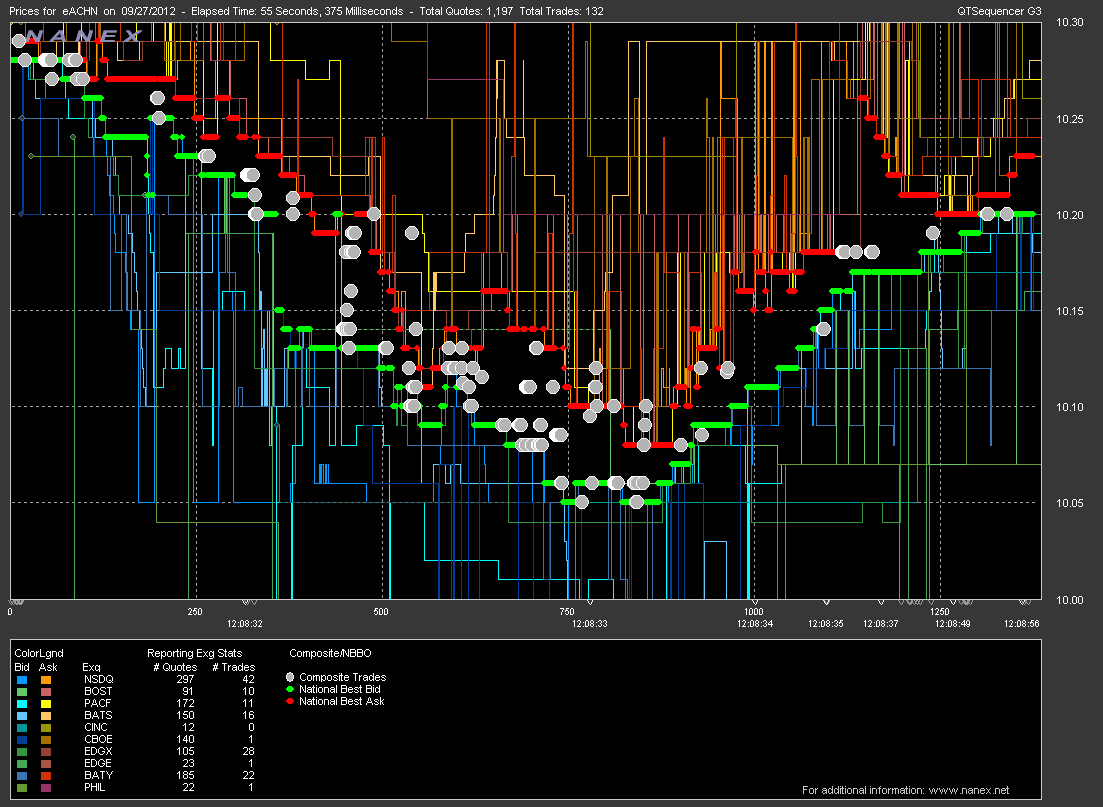Click the 250 sequence tick label
This screenshot has height=807, width=1103.
[x=195, y=611]
